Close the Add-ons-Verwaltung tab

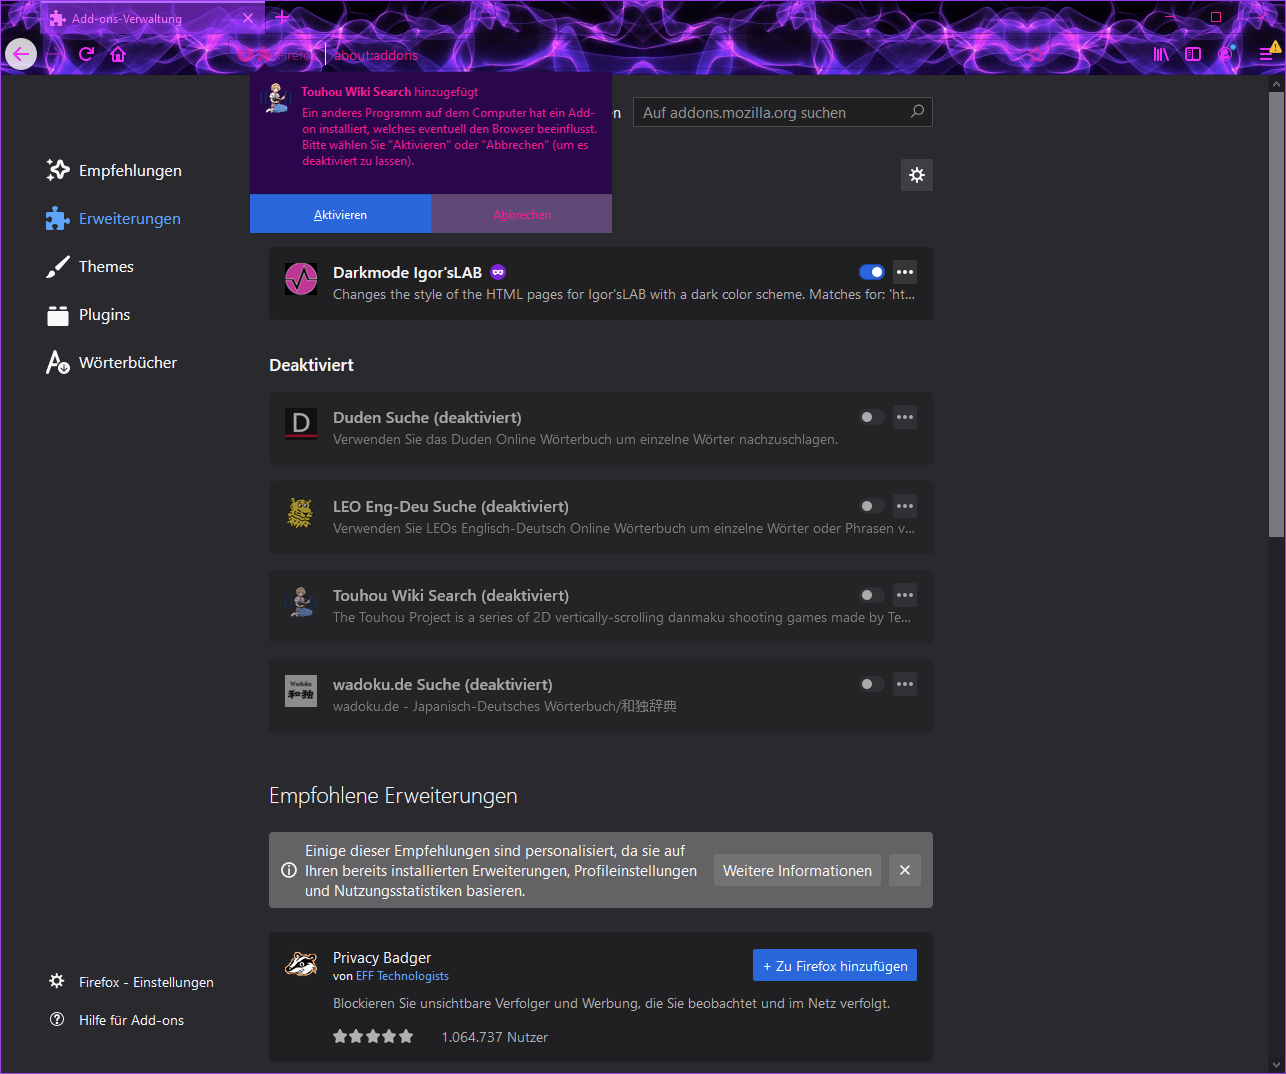pyautogui.click(x=248, y=18)
